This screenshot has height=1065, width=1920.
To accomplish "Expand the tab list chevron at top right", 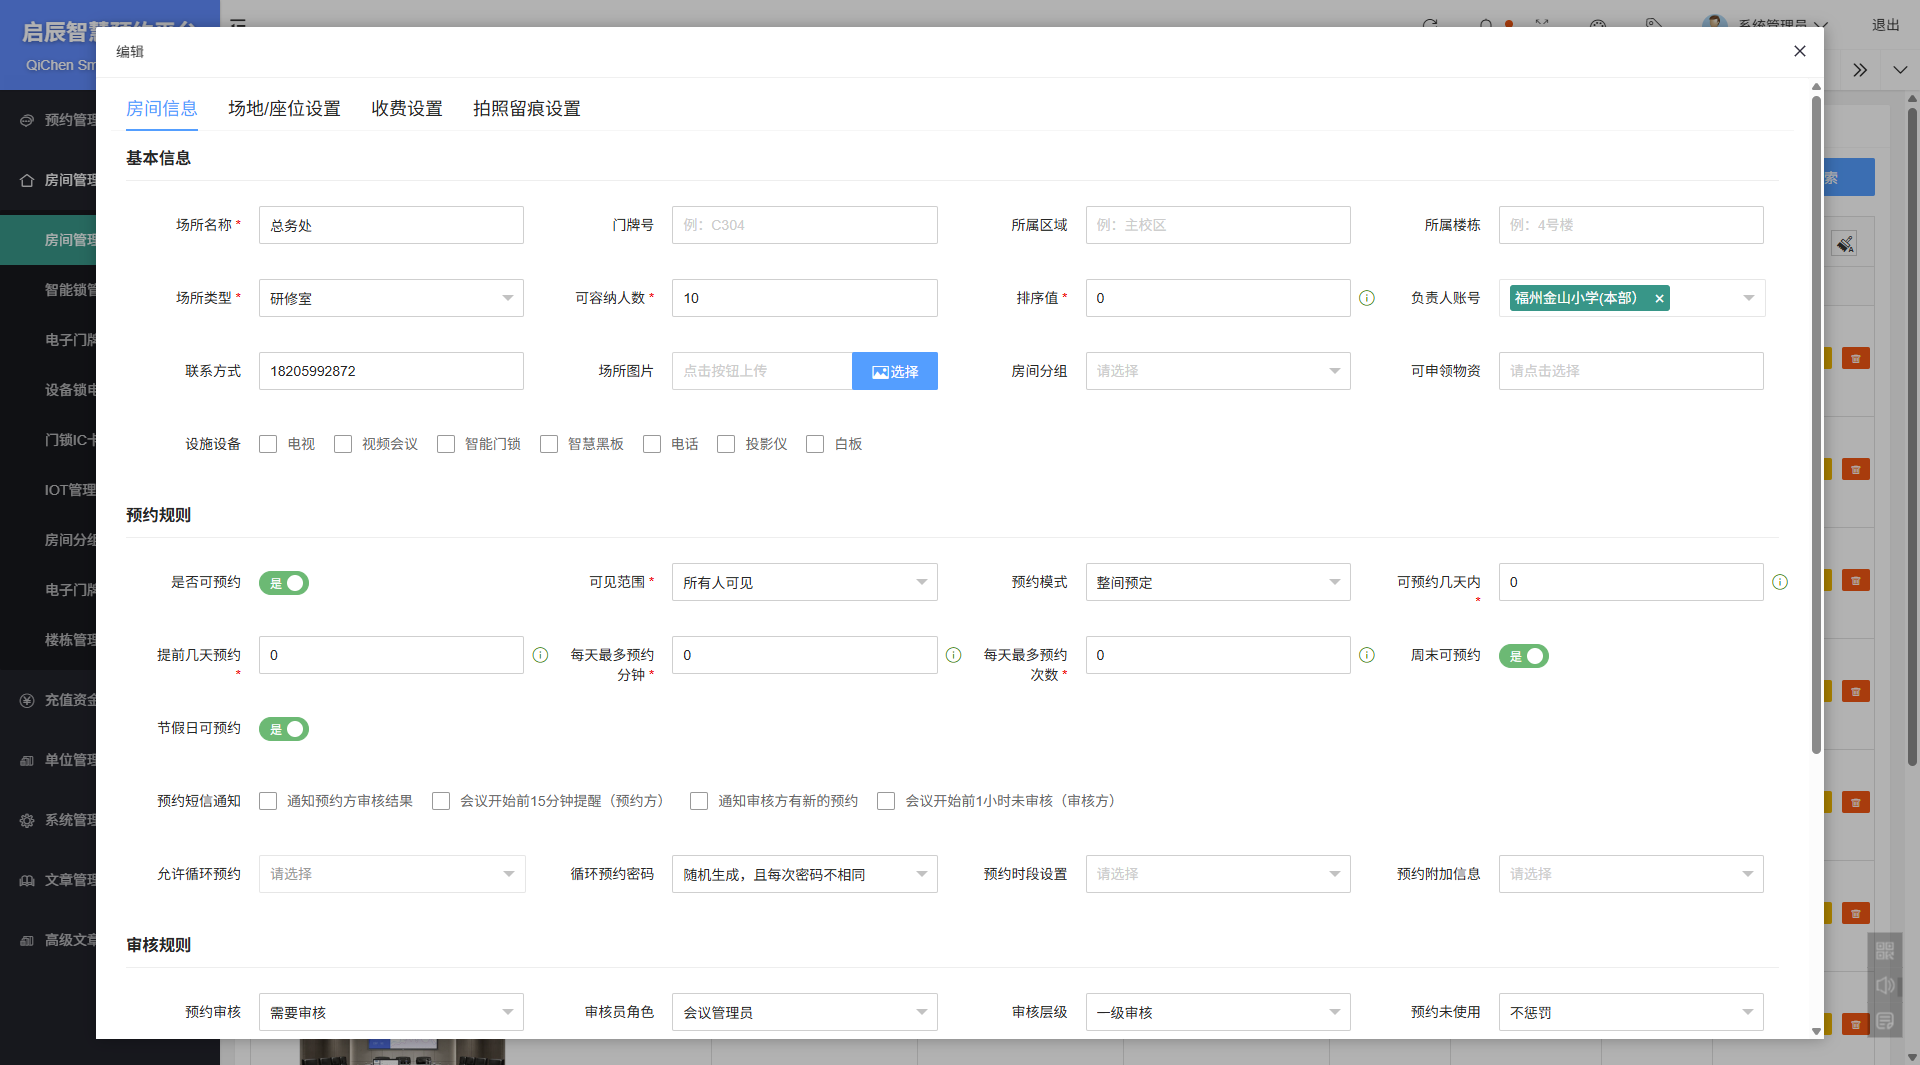I will [x=1900, y=70].
